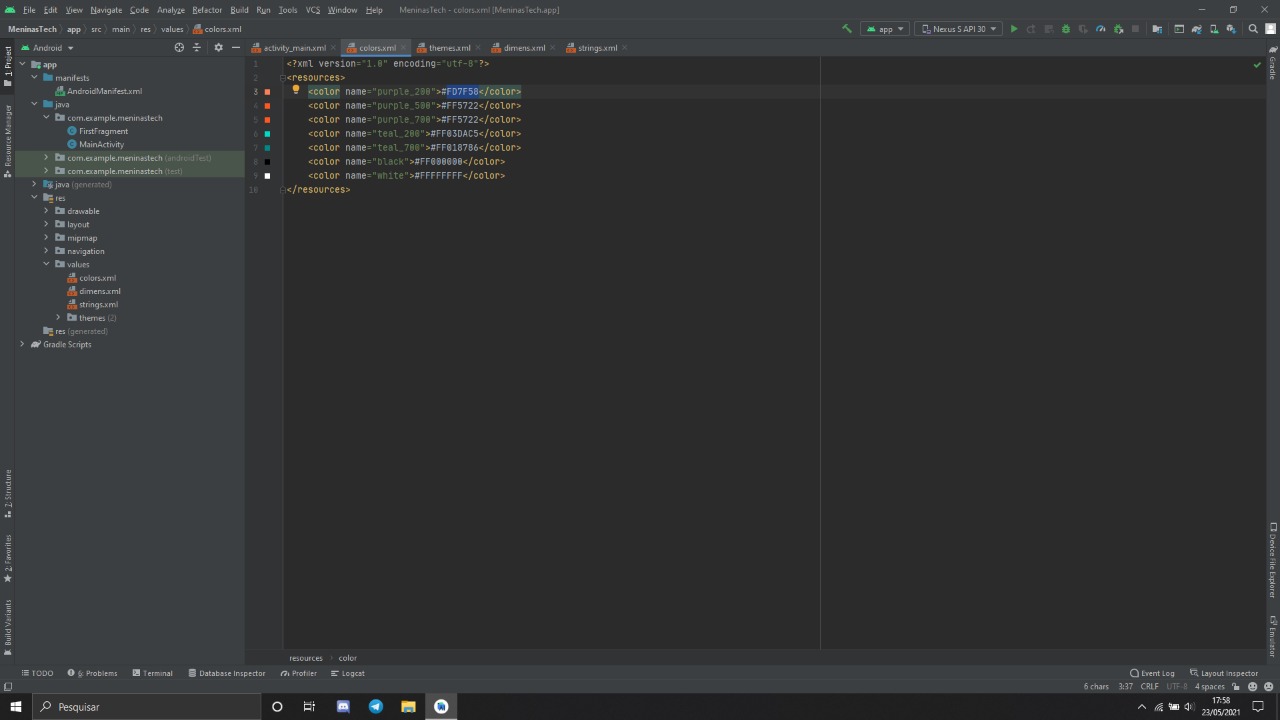The image size is (1280, 720).
Task: Click the Make Project hammer icon
Action: 847,29
